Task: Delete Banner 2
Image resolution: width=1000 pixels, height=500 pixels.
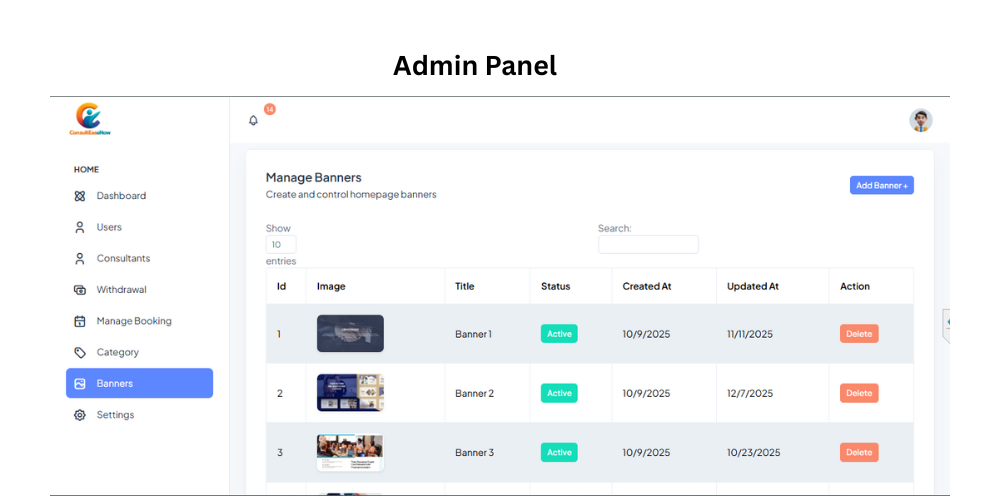Action: pos(859,393)
